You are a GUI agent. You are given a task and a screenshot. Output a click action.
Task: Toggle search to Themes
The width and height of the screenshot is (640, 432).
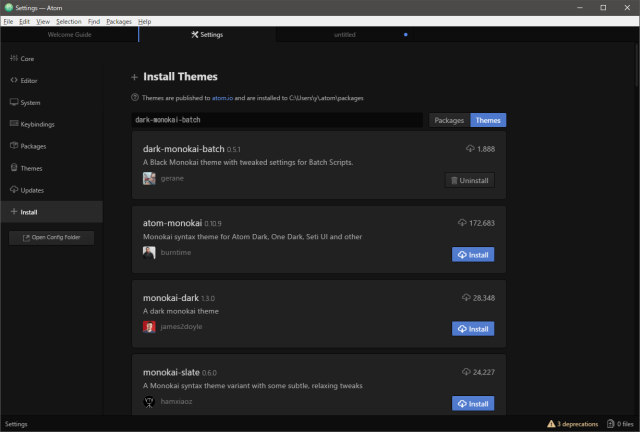[488, 120]
